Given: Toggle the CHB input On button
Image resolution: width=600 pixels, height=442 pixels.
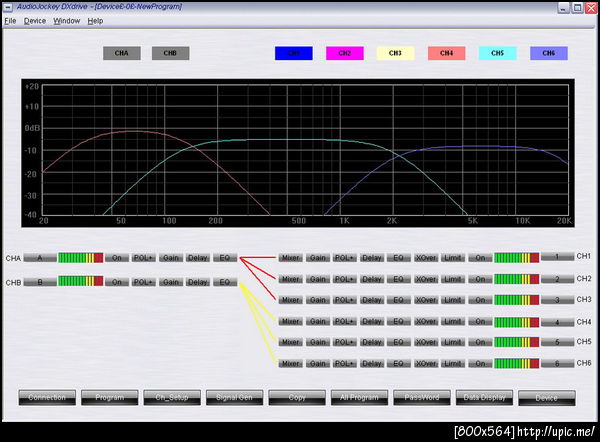Looking at the screenshot, I should point(117,282).
